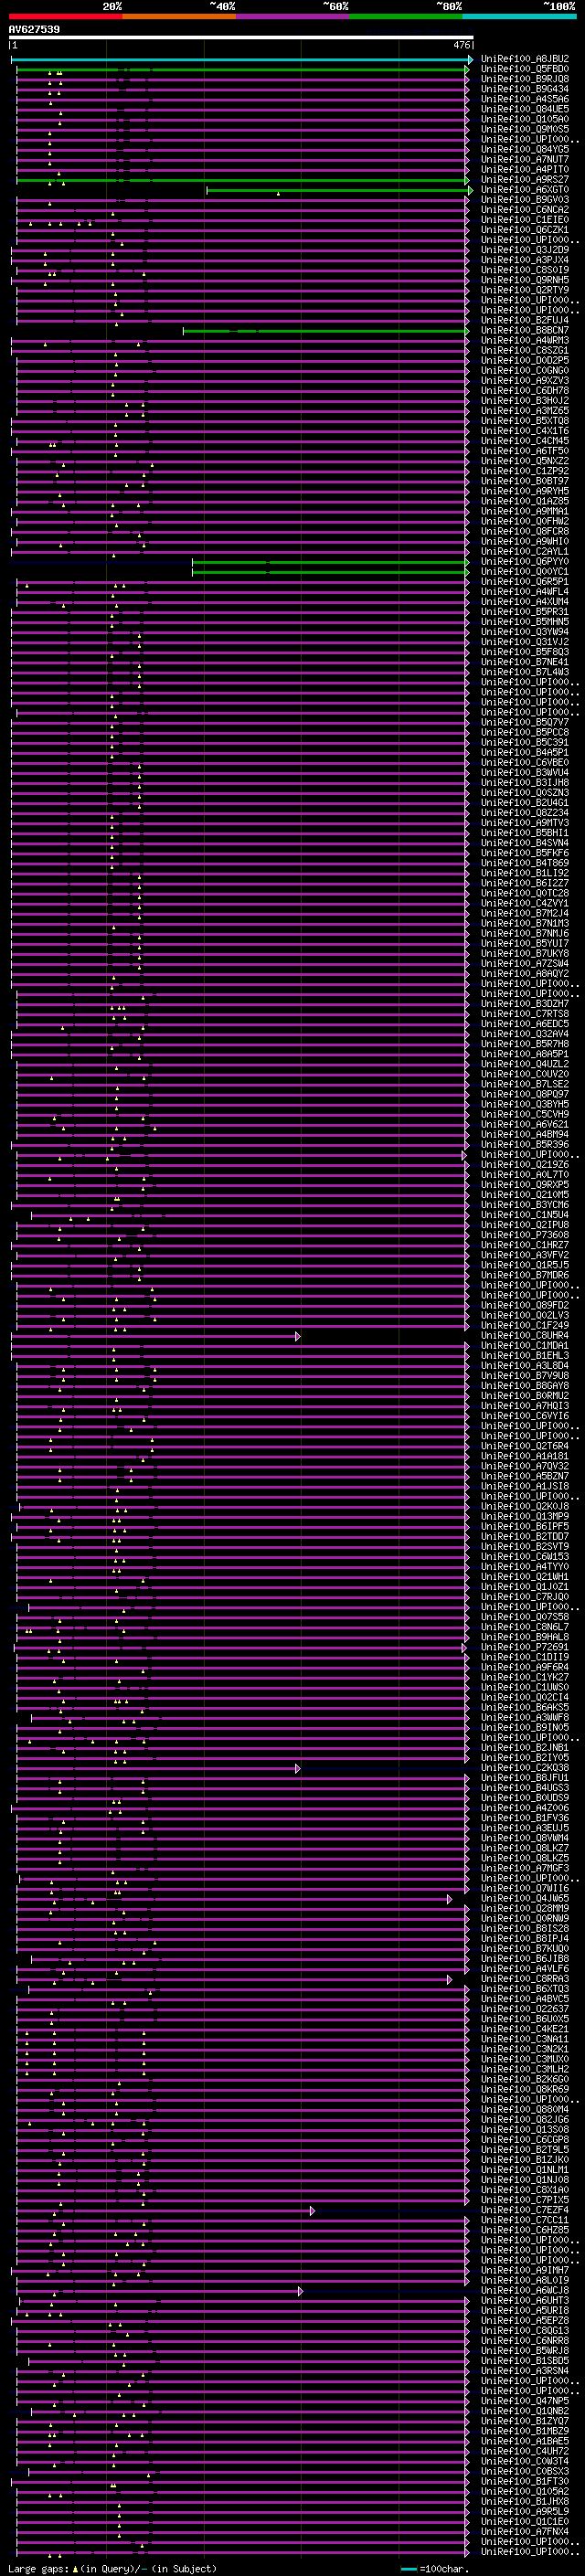585x2576 pixels.
Task: Open hit UniRef100_A8JBU2
Action: coord(524,59)
